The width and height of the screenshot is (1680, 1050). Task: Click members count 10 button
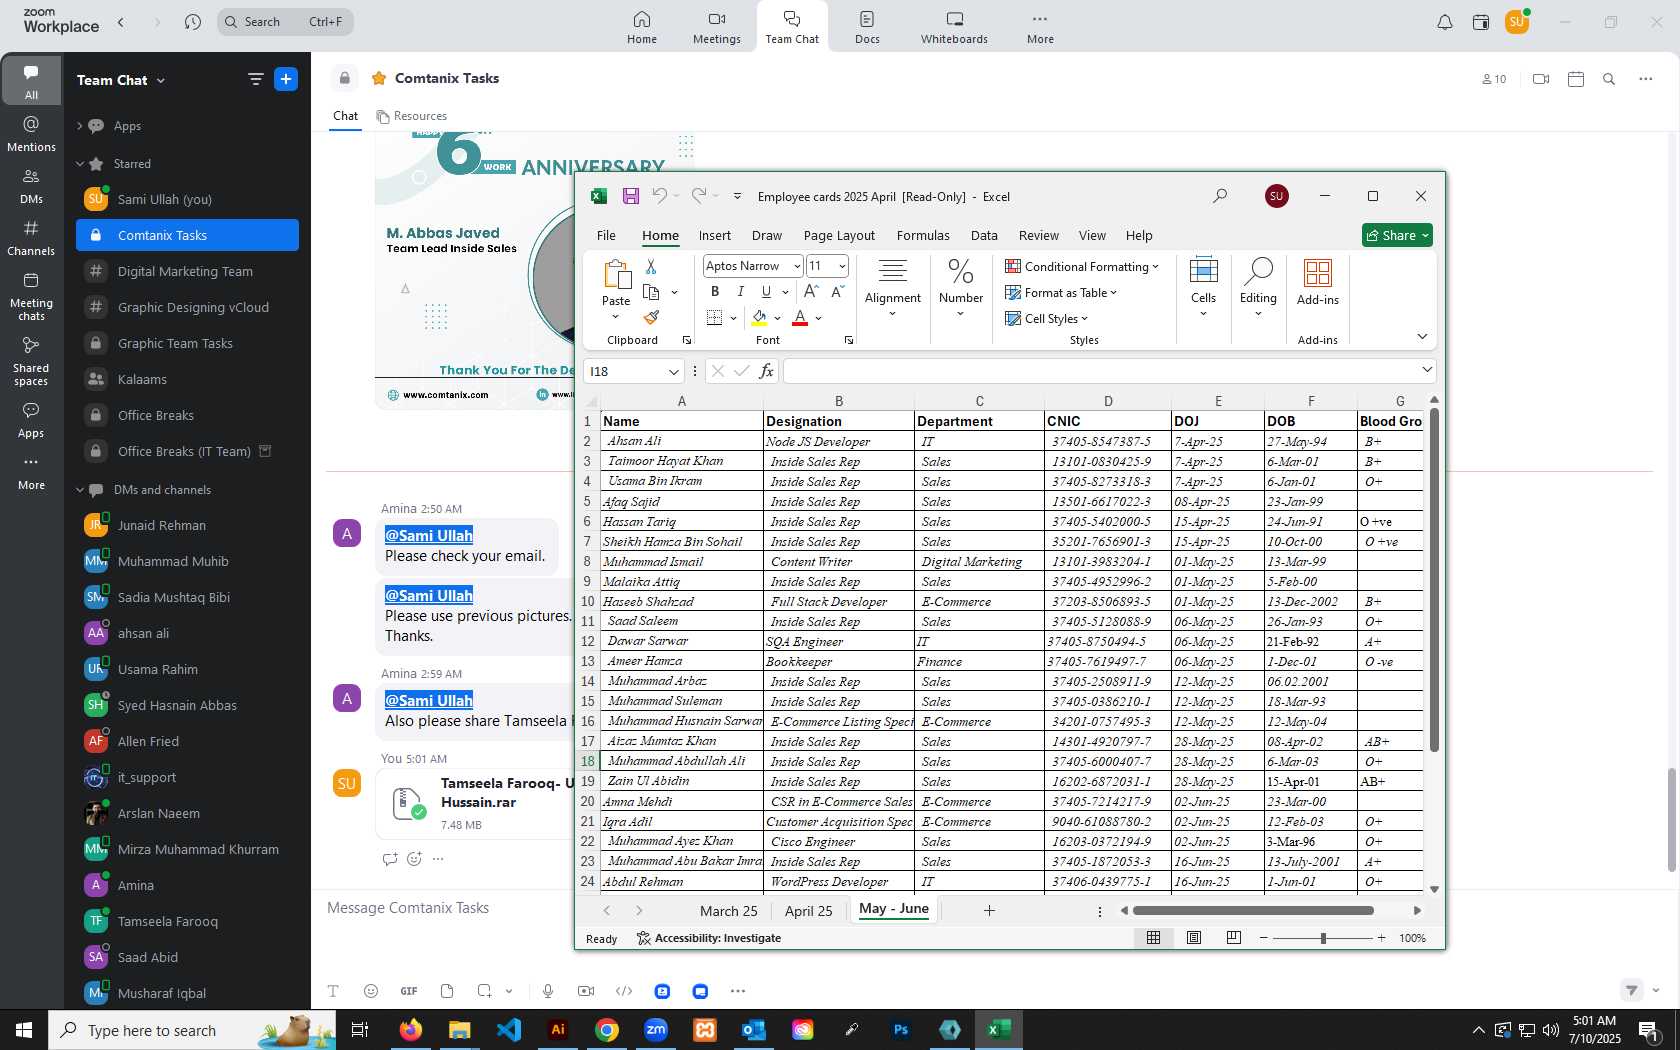[1494, 79]
